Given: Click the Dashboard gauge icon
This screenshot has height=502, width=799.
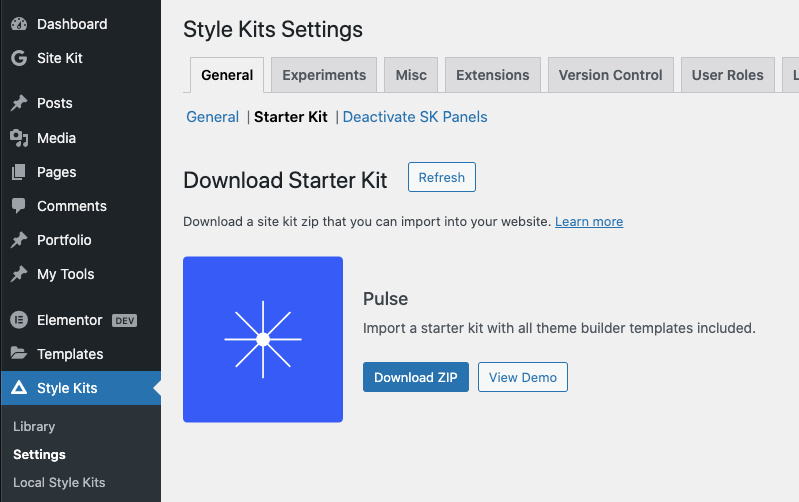Looking at the screenshot, I should click(x=19, y=24).
